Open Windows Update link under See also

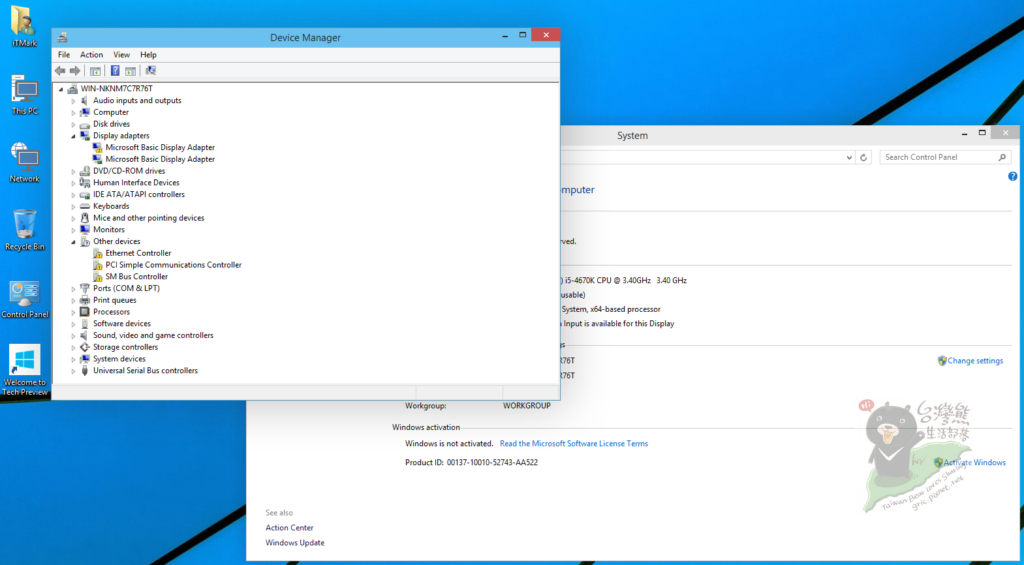point(295,543)
